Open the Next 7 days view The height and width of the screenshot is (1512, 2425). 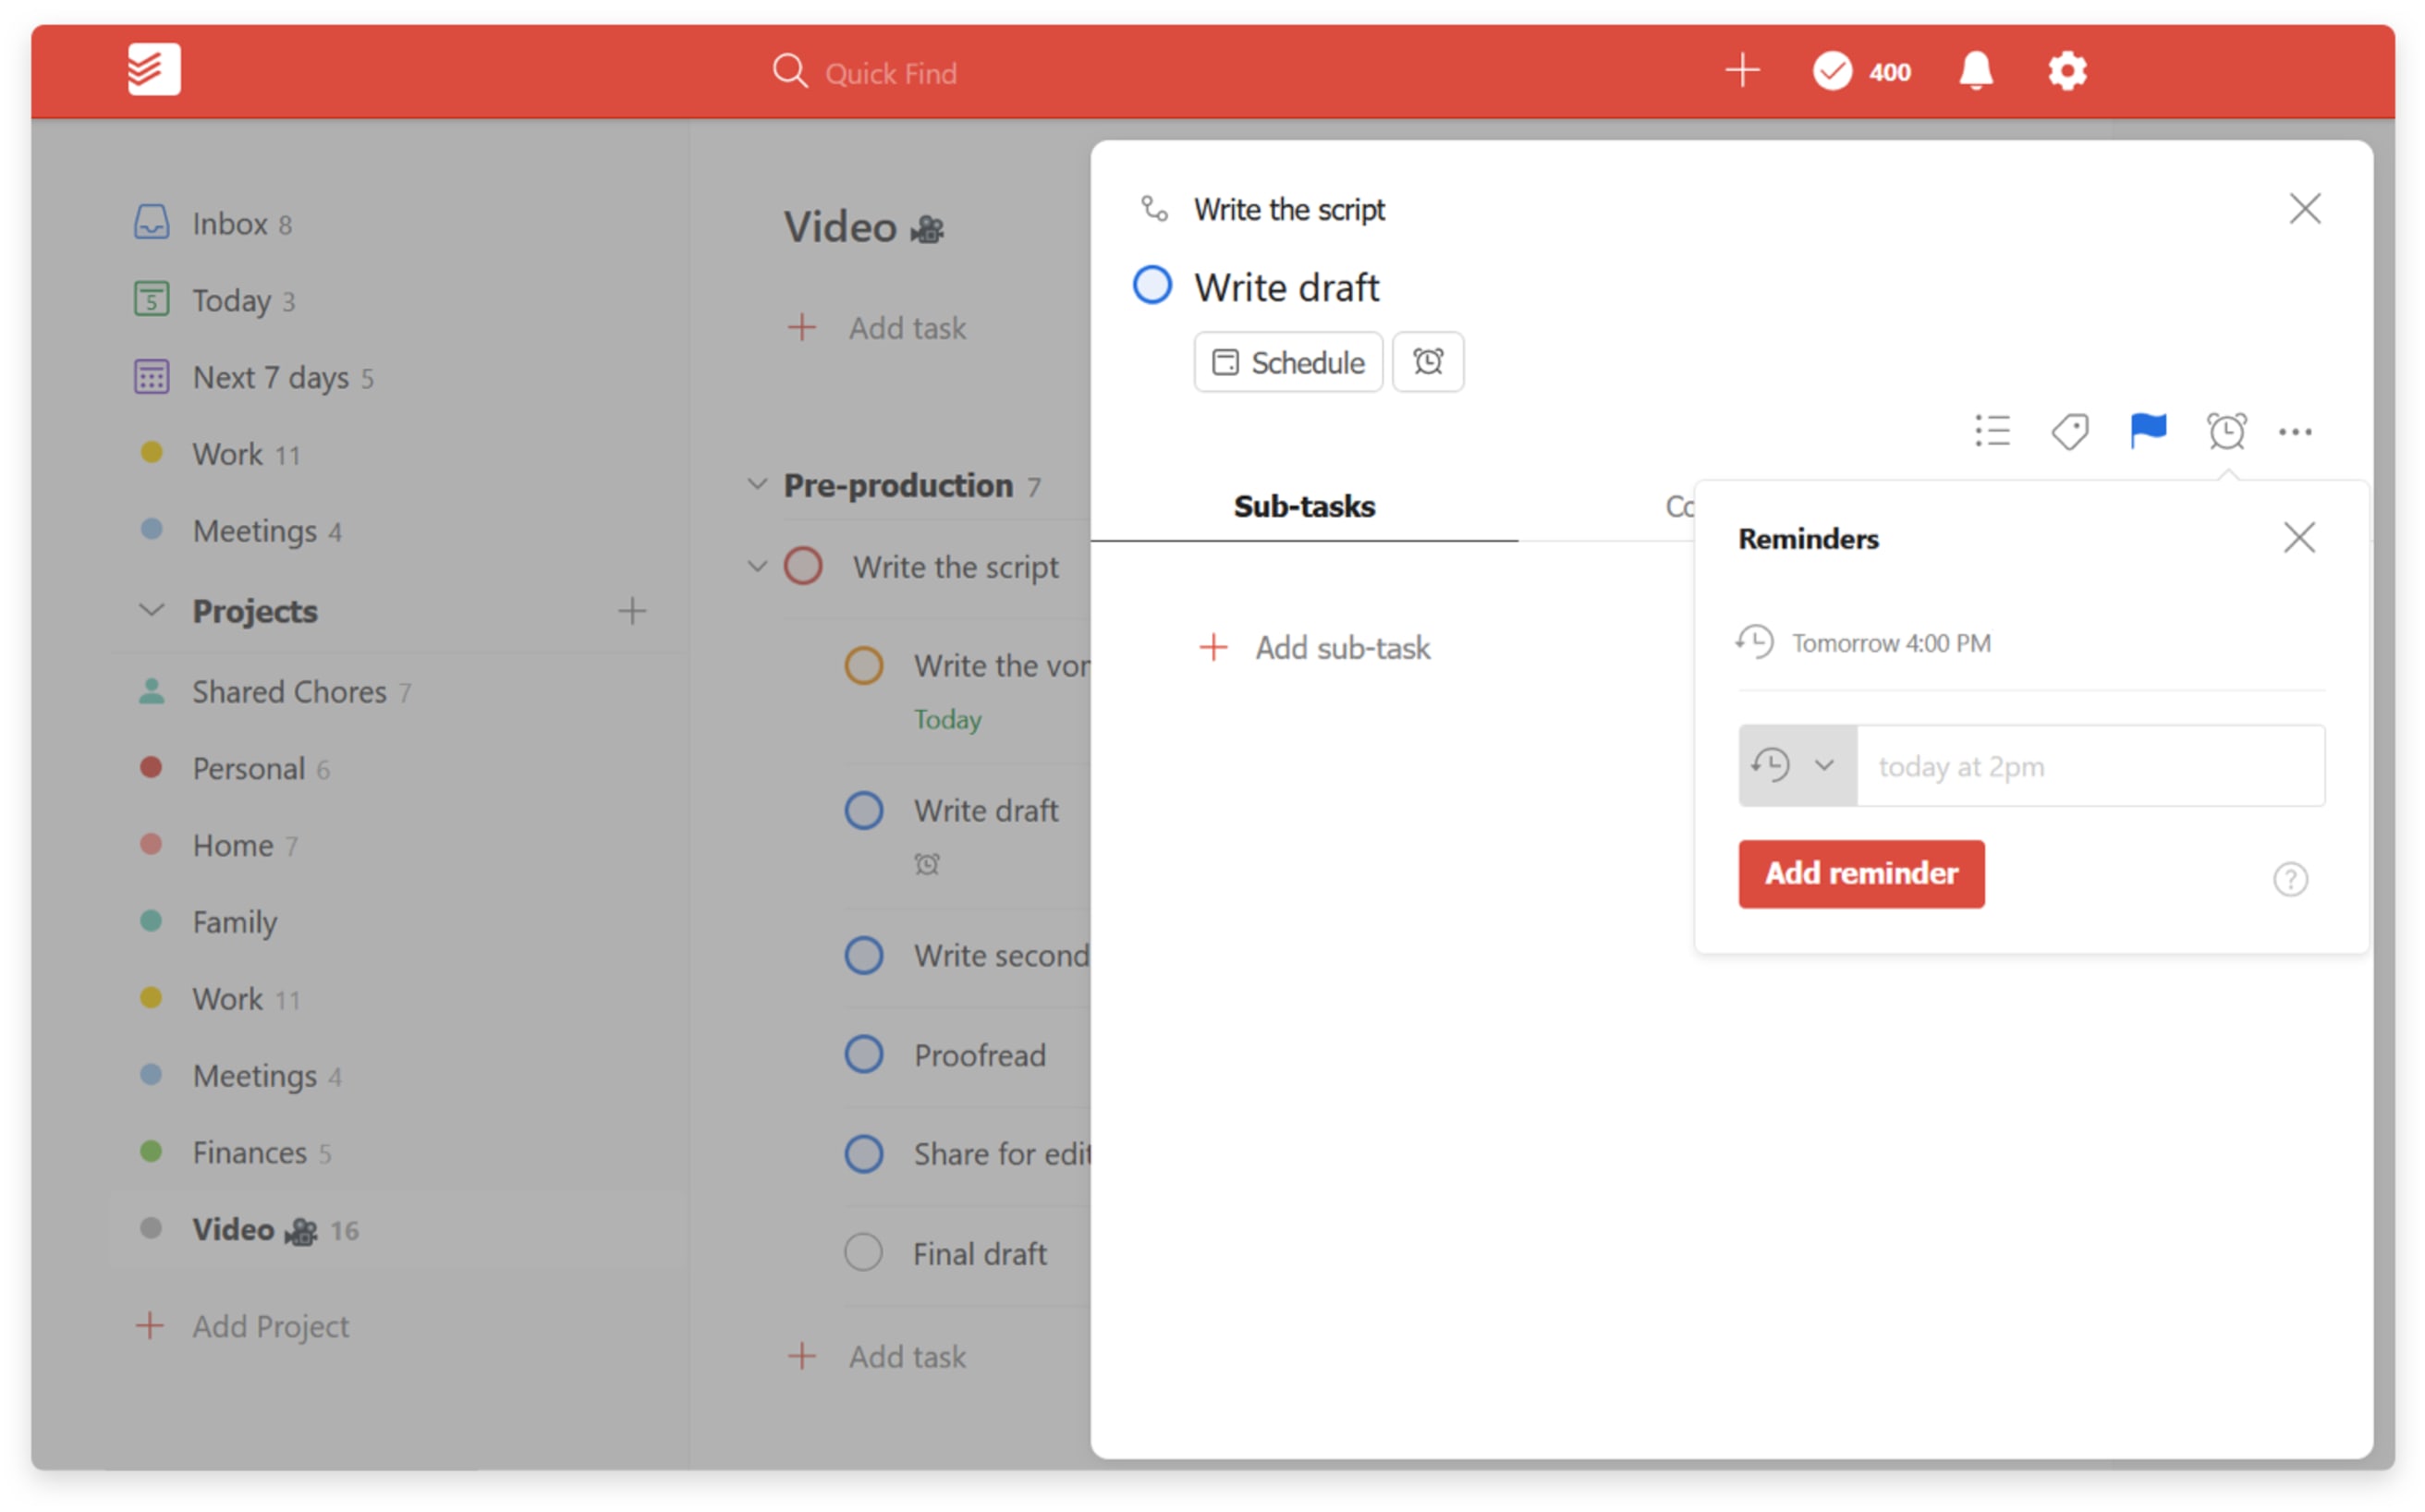(x=270, y=377)
